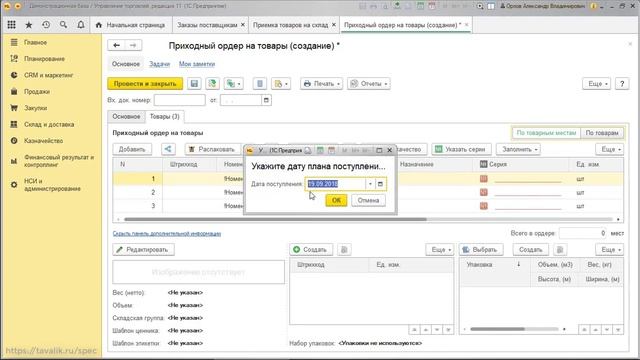640x360 pixels.
Task: Click the document list icon in toolbar
Action: click(x=260, y=84)
